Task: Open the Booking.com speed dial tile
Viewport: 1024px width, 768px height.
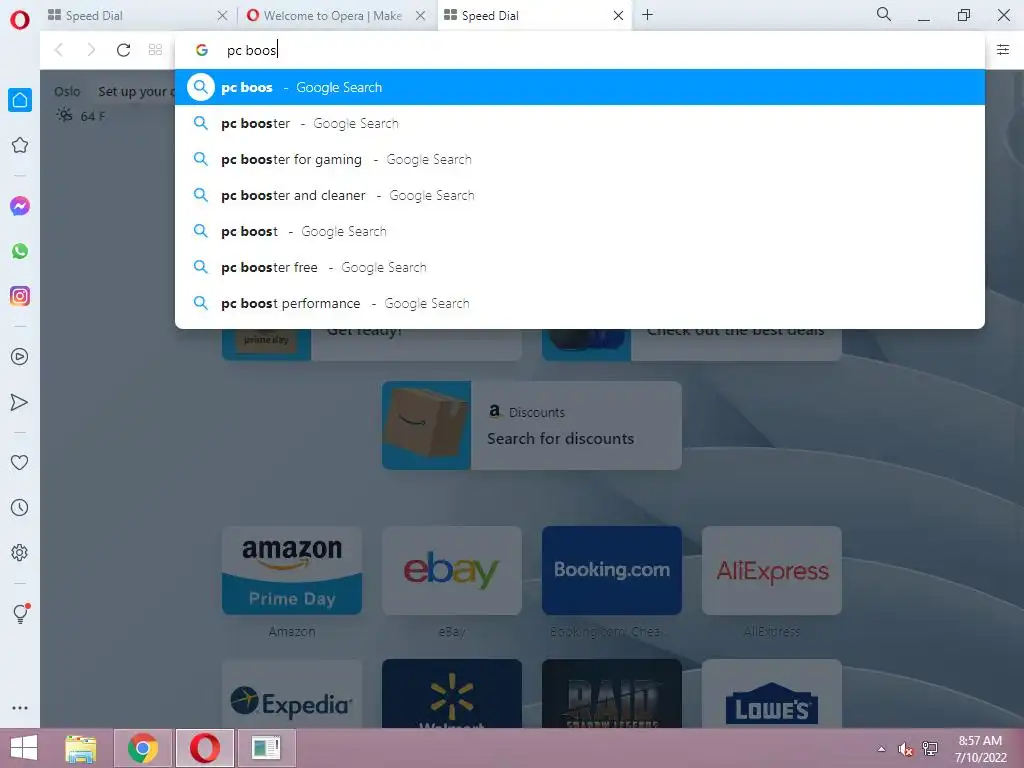Action: pyautogui.click(x=612, y=570)
